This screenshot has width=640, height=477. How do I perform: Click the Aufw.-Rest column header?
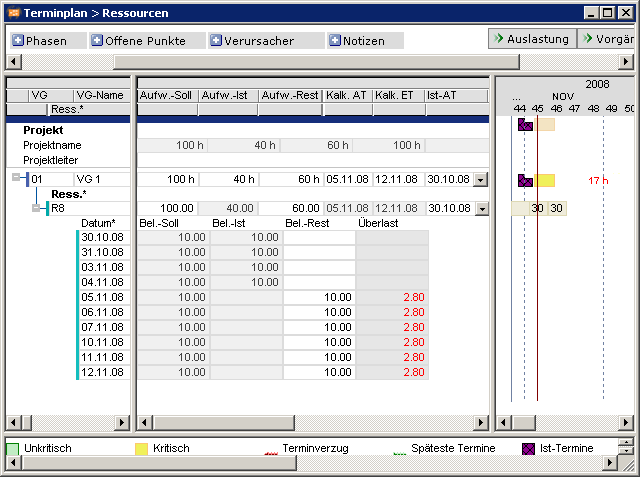(x=291, y=95)
